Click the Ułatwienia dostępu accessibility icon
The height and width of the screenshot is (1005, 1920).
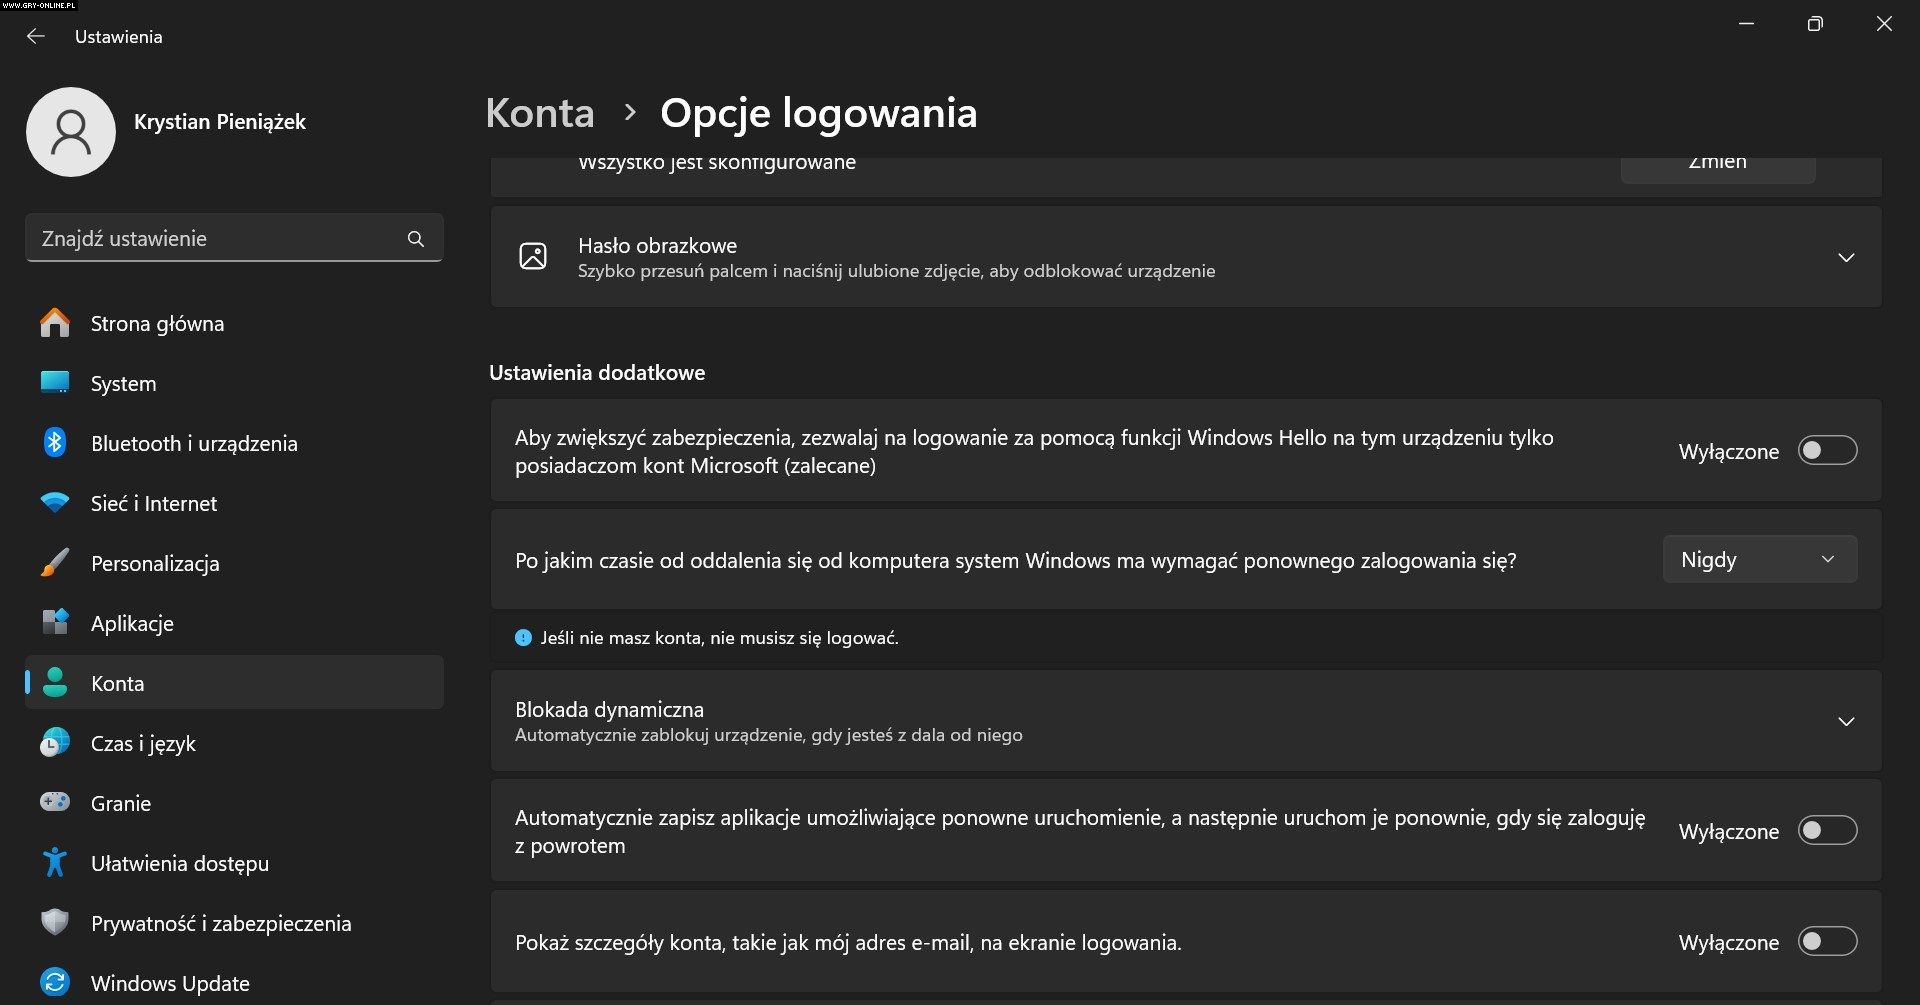pos(55,862)
